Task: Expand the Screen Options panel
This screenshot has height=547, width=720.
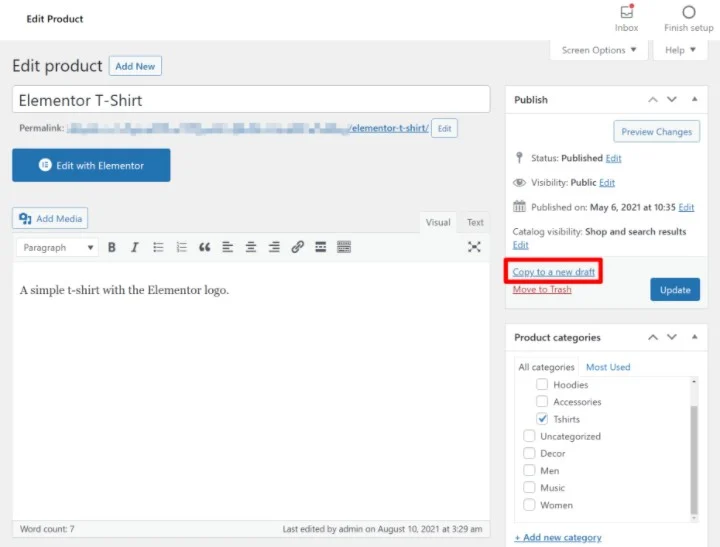Action: click(598, 50)
